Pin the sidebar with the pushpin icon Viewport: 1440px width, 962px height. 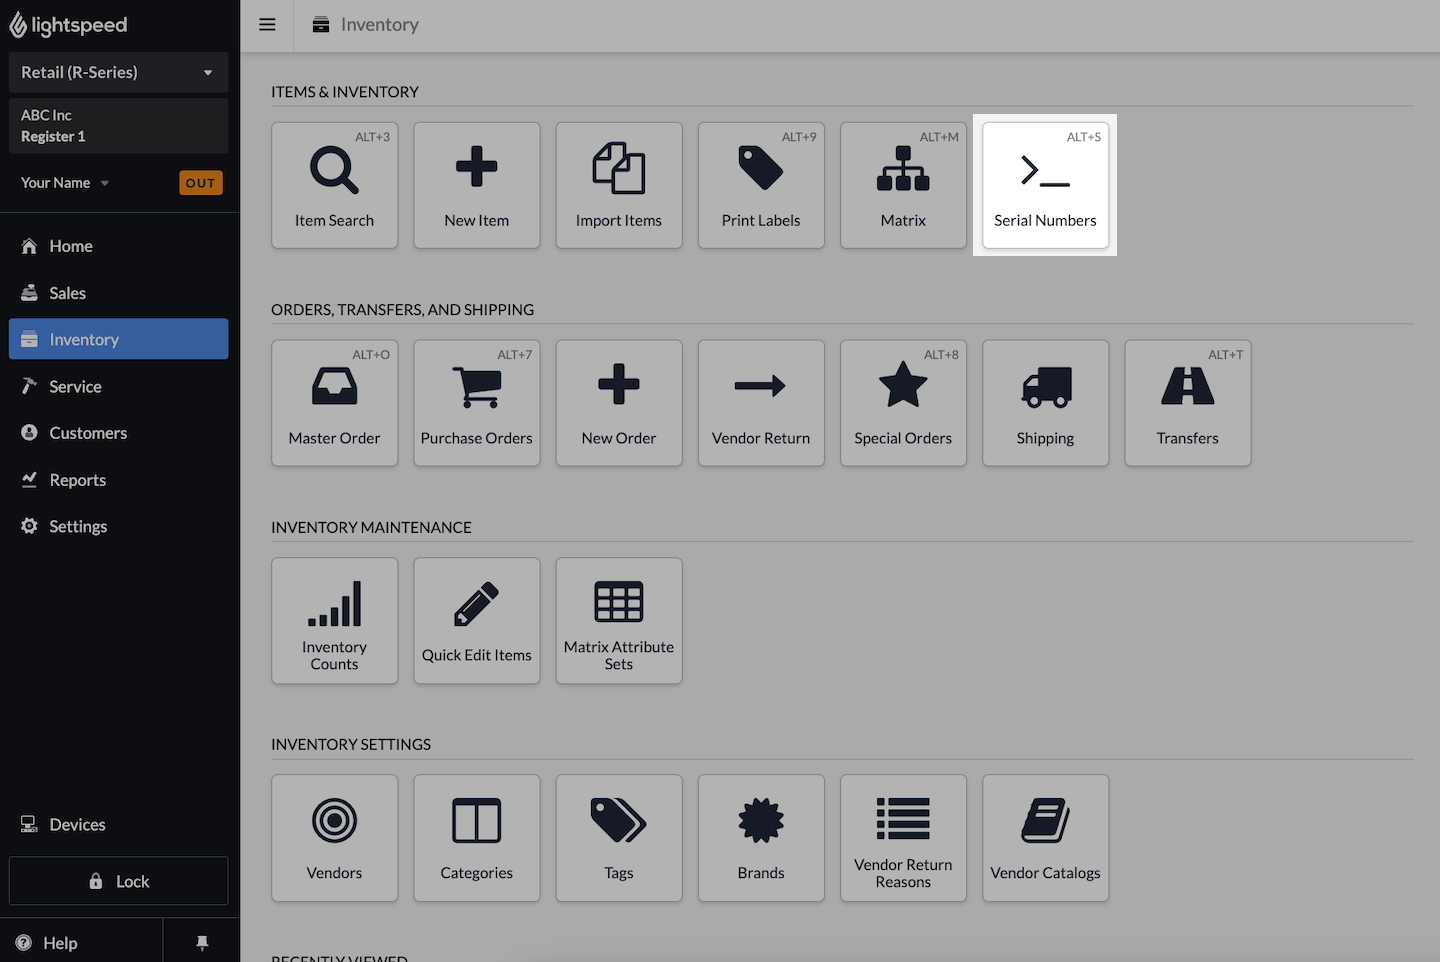click(202, 943)
